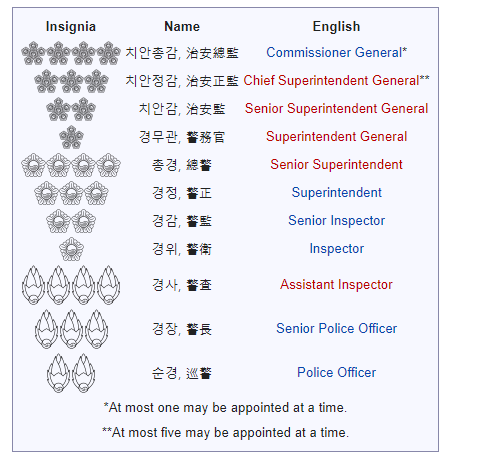This screenshot has width=488, height=461.
Task: Click the three leaf buds Senior Police Officer insignia
Action: tap(71, 329)
